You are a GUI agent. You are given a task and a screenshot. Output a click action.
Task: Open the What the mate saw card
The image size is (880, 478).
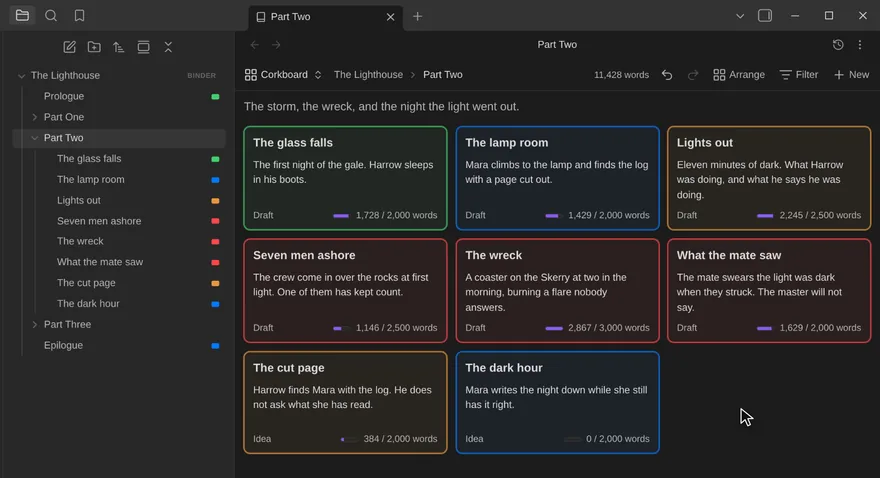point(769,291)
